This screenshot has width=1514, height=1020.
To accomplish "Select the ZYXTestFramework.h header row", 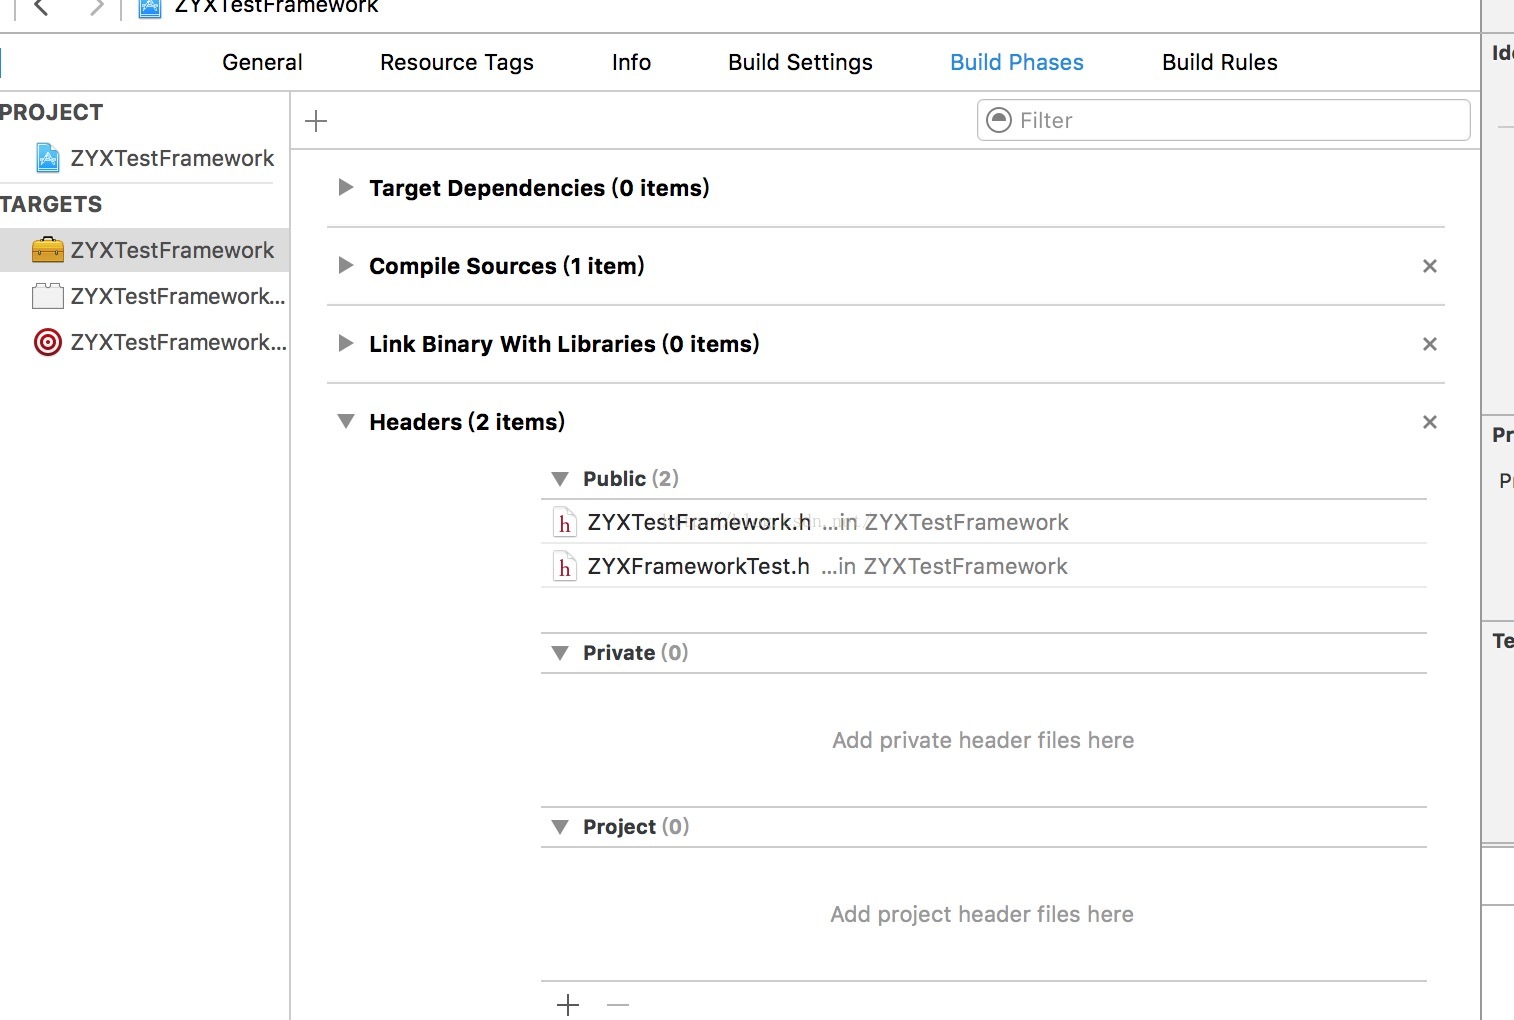I will coord(984,522).
